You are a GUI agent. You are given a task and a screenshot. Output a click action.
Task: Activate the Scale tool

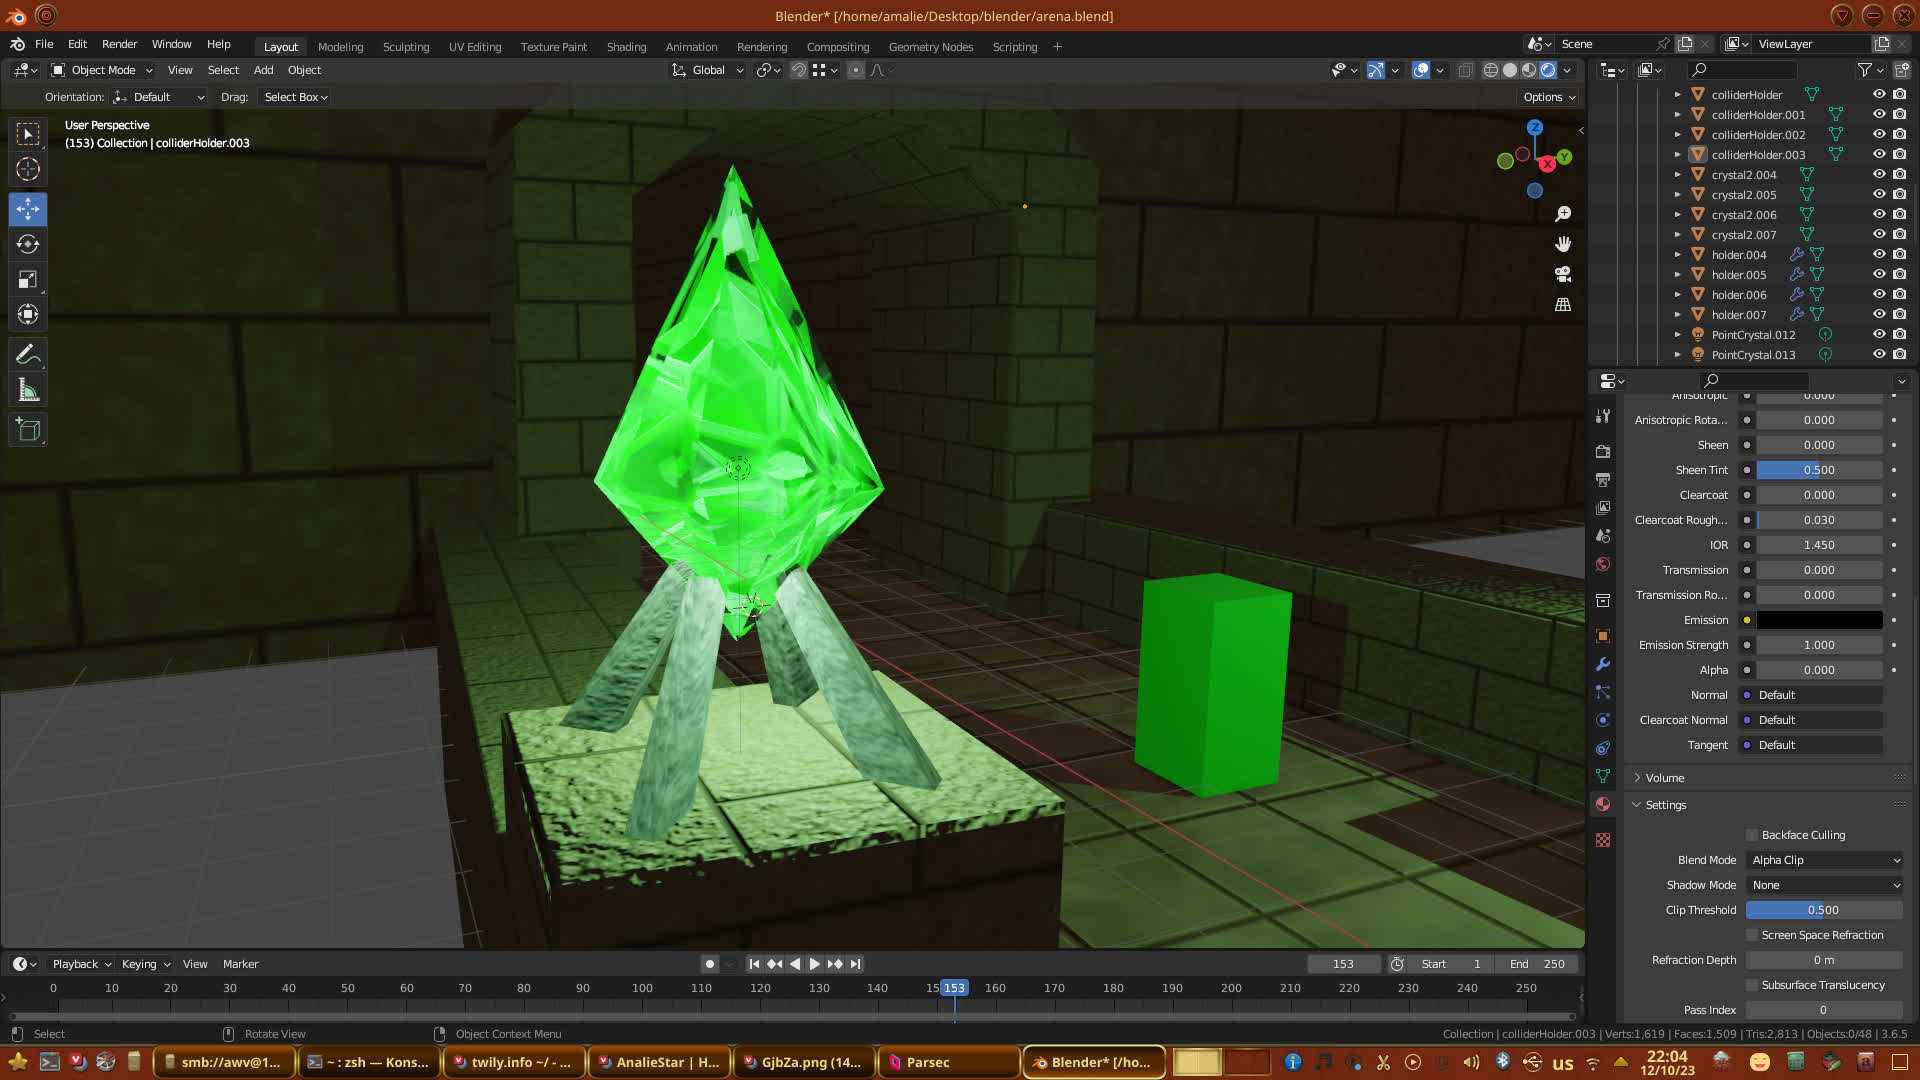click(28, 280)
